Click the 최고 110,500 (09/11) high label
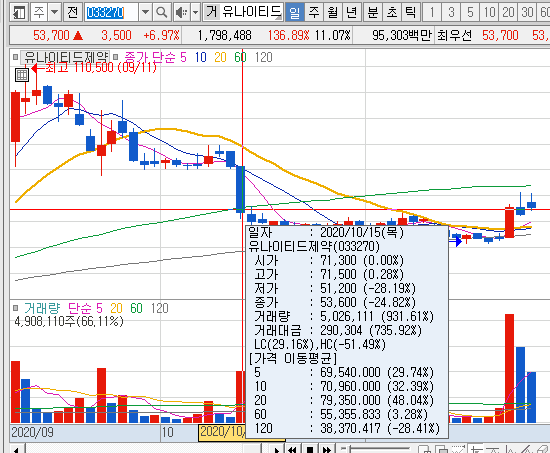The image size is (550, 453). pos(101,67)
